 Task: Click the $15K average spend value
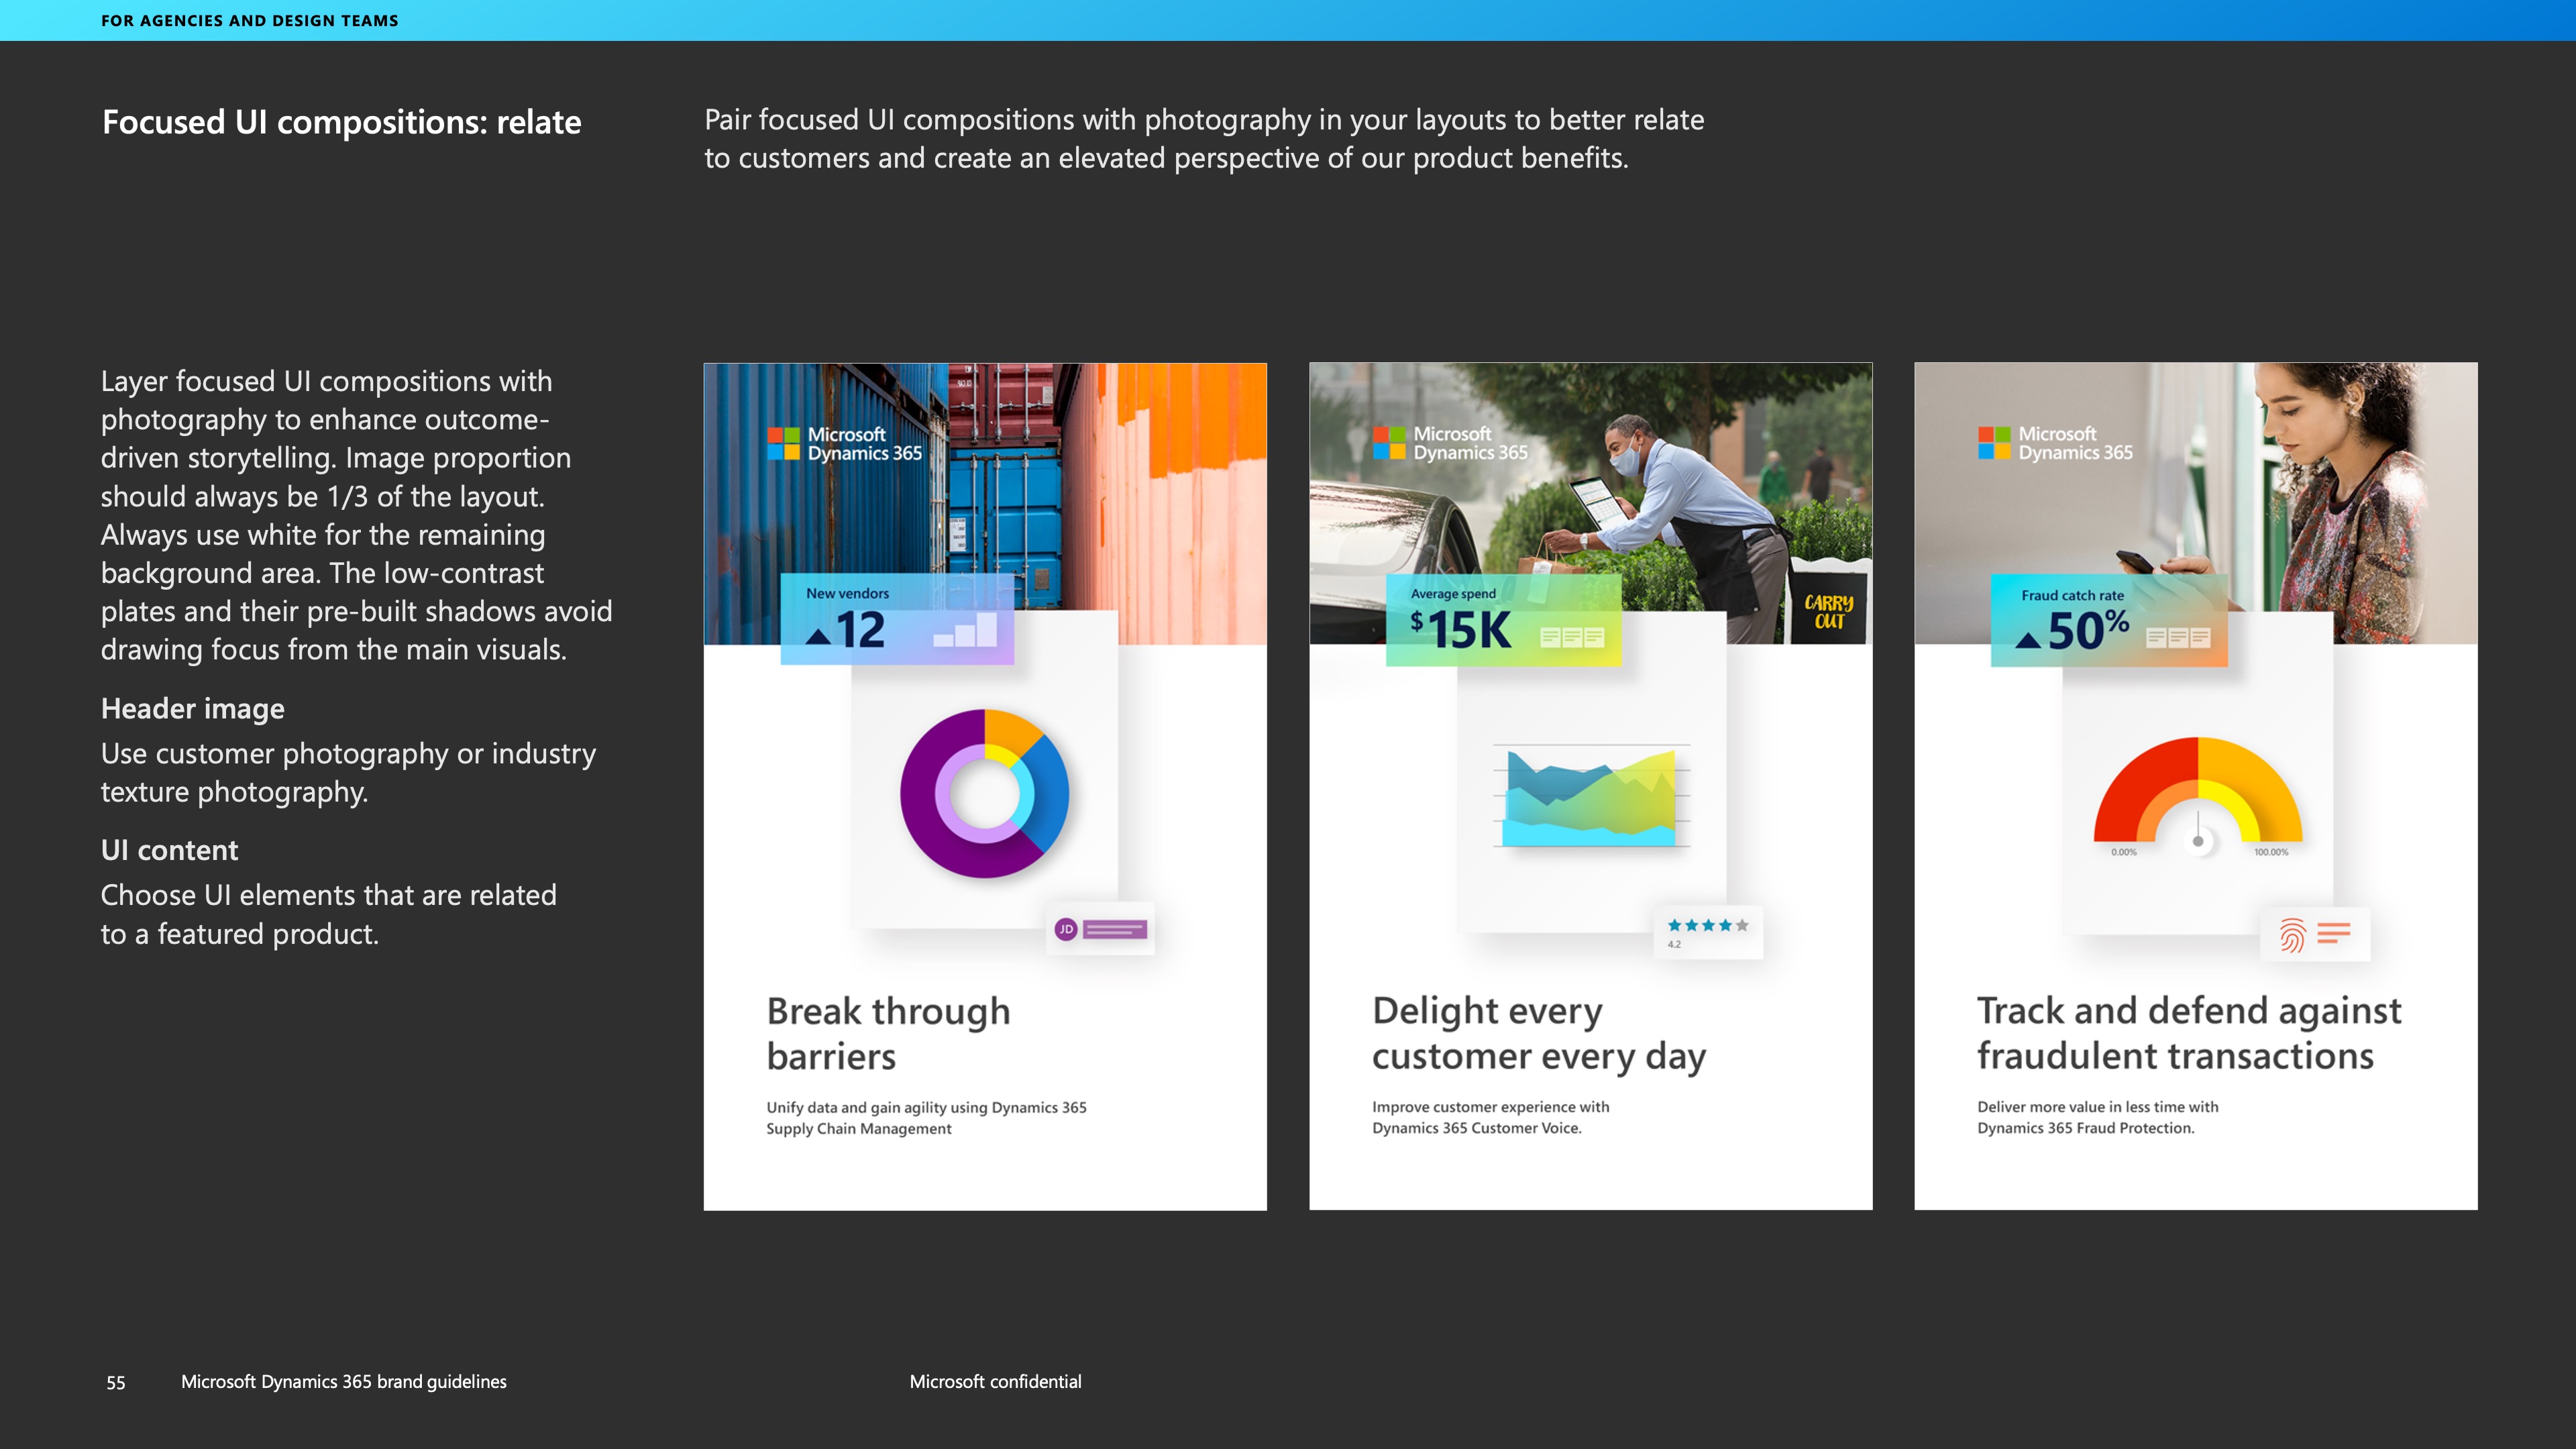tap(1460, 630)
